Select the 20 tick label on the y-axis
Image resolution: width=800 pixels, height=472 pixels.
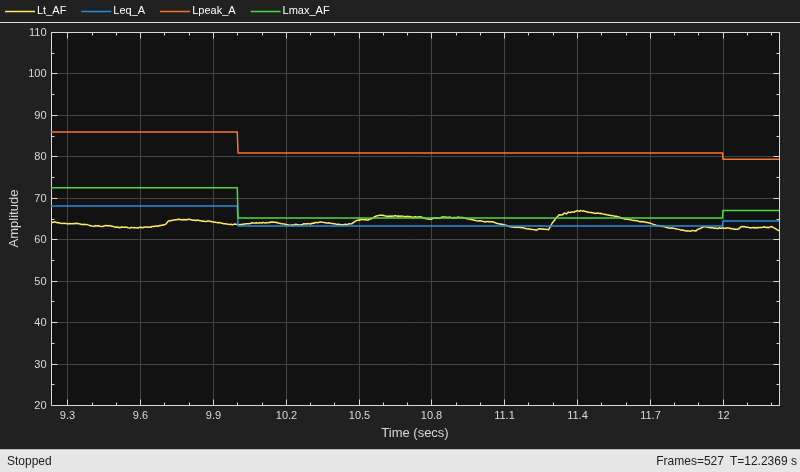pos(40,405)
